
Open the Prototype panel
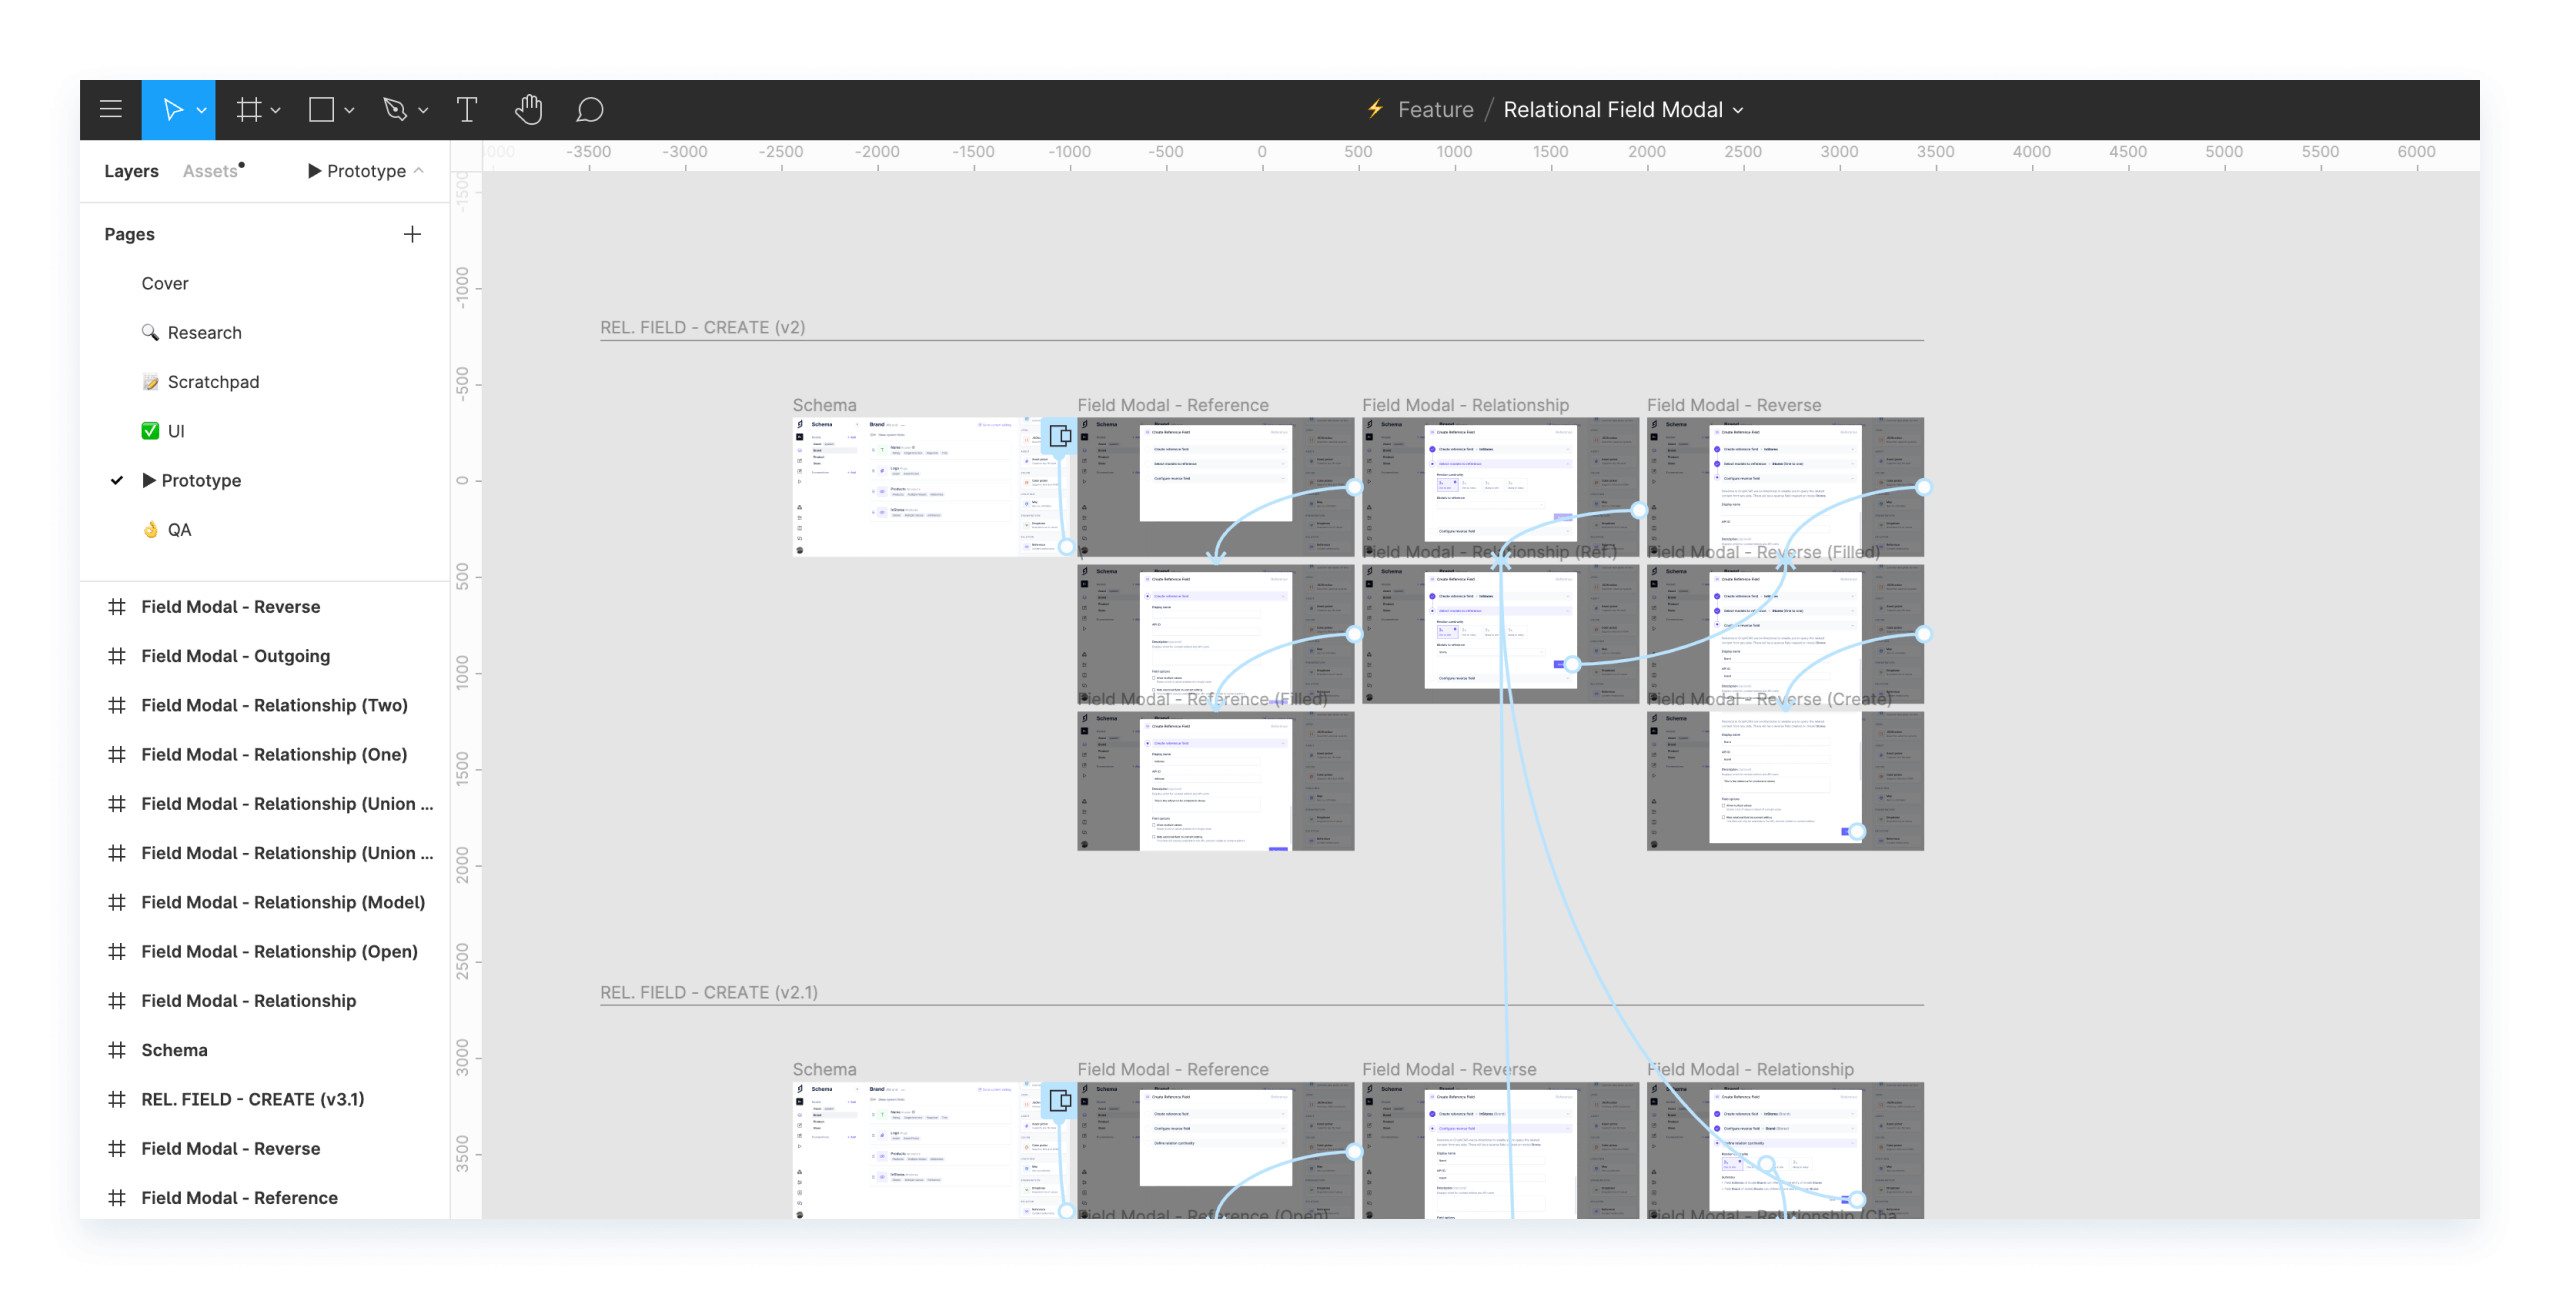tap(361, 172)
